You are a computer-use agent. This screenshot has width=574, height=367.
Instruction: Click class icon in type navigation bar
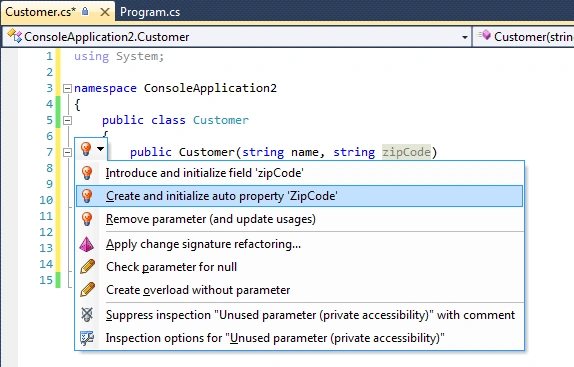[15, 36]
